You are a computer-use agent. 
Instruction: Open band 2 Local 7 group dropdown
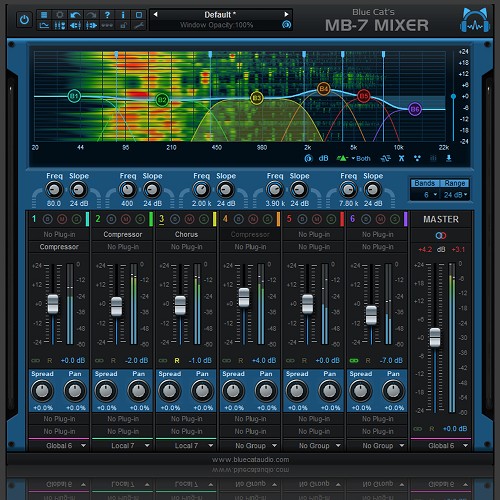pyautogui.click(x=123, y=446)
